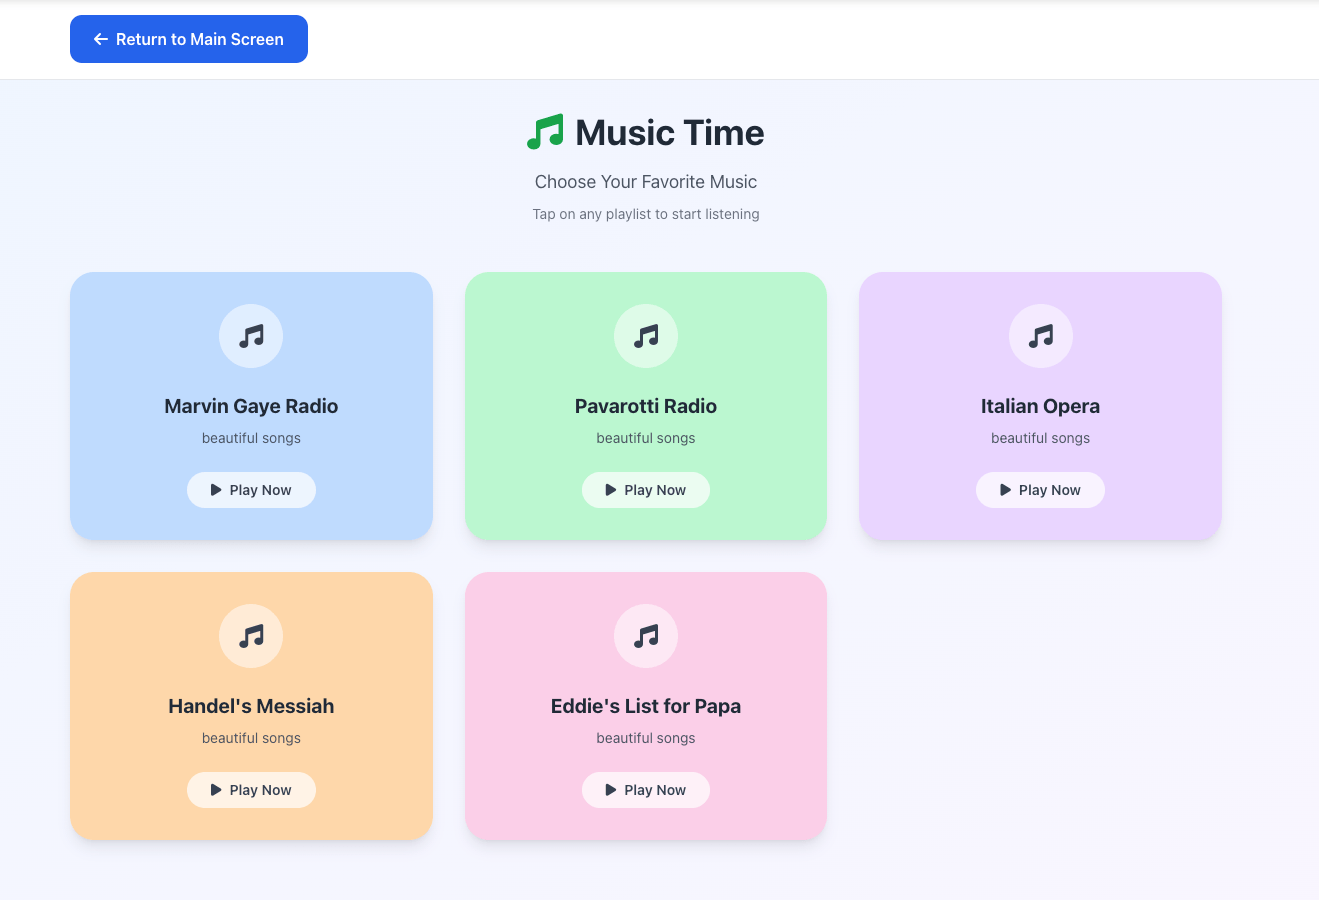Viewport: 1319px width, 900px height.
Task: Return to Main Screen
Action: coord(189,39)
